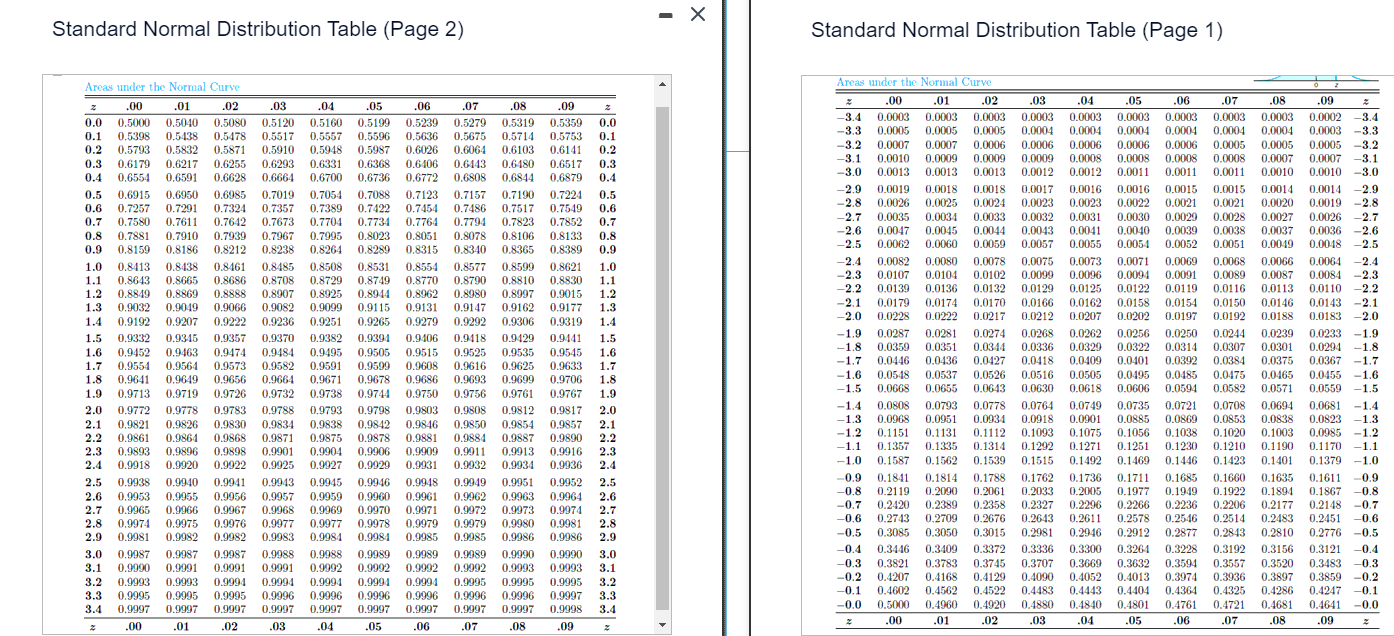Click the bottom '.00' column footer on Page 1
The width and height of the screenshot is (1394, 636).
click(895, 621)
